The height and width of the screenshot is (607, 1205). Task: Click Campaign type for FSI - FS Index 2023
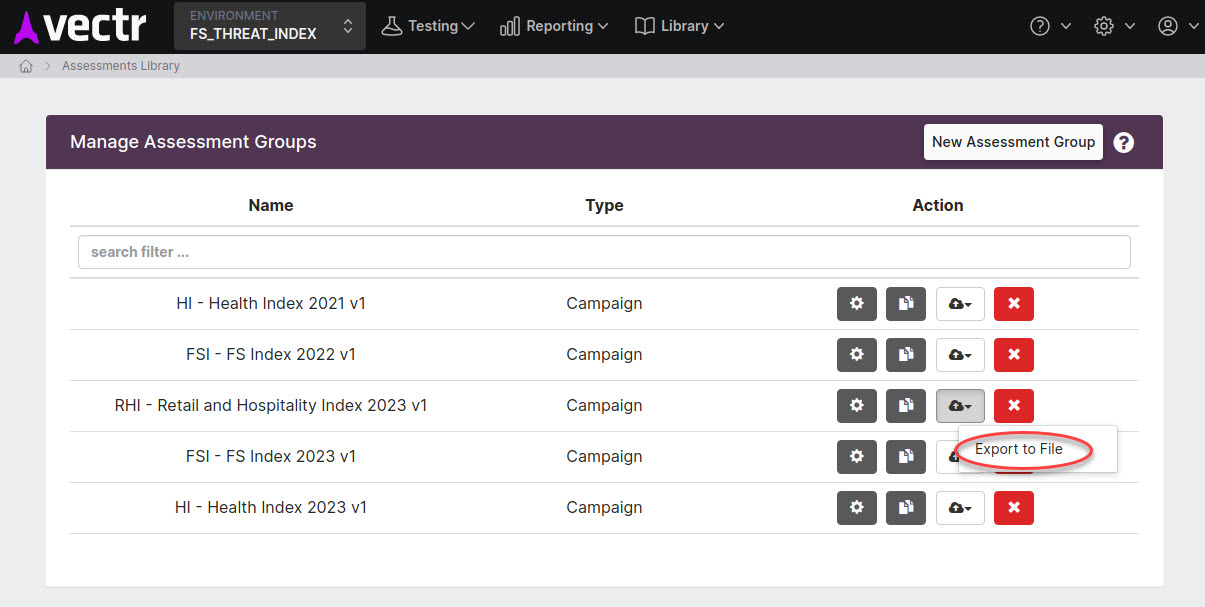coord(604,456)
